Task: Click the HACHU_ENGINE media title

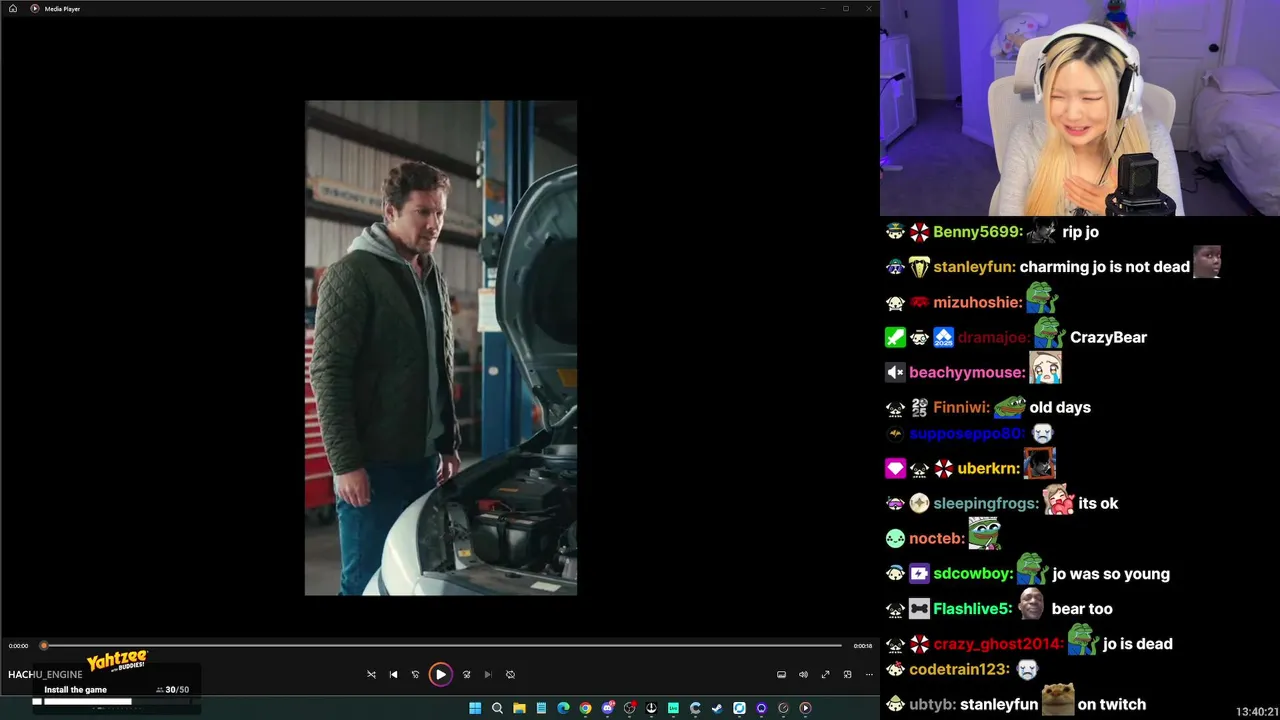Action: click(x=45, y=675)
